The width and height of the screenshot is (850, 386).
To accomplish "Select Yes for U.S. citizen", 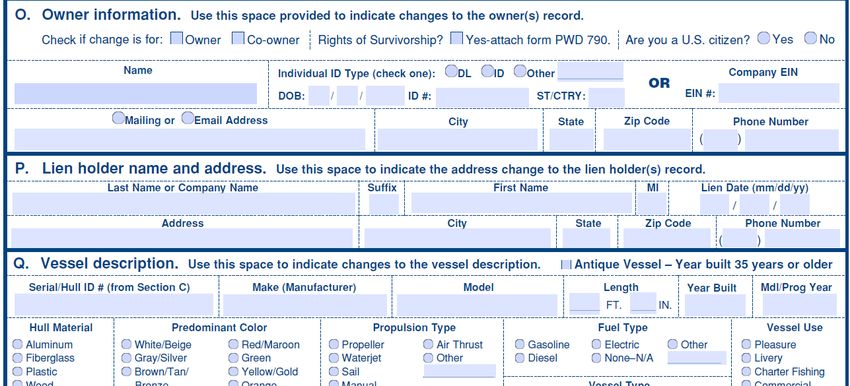I will (x=764, y=38).
